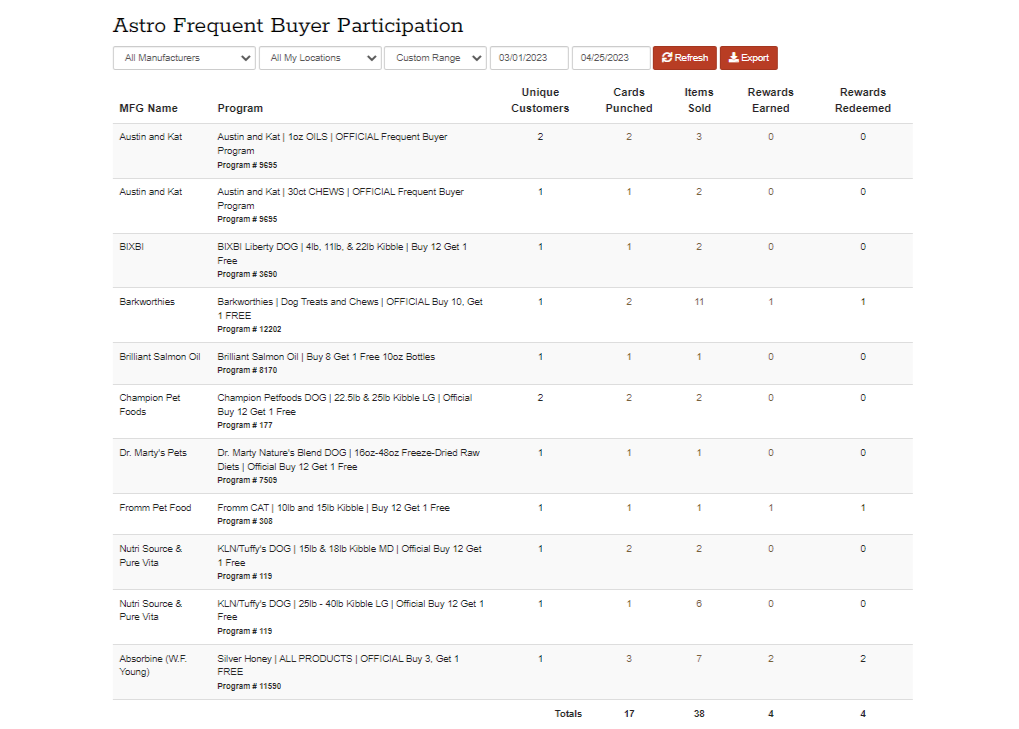Click the MFG Name column header
Image resolution: width=1019 pixels, height=729 pixels.
(148, 108)
